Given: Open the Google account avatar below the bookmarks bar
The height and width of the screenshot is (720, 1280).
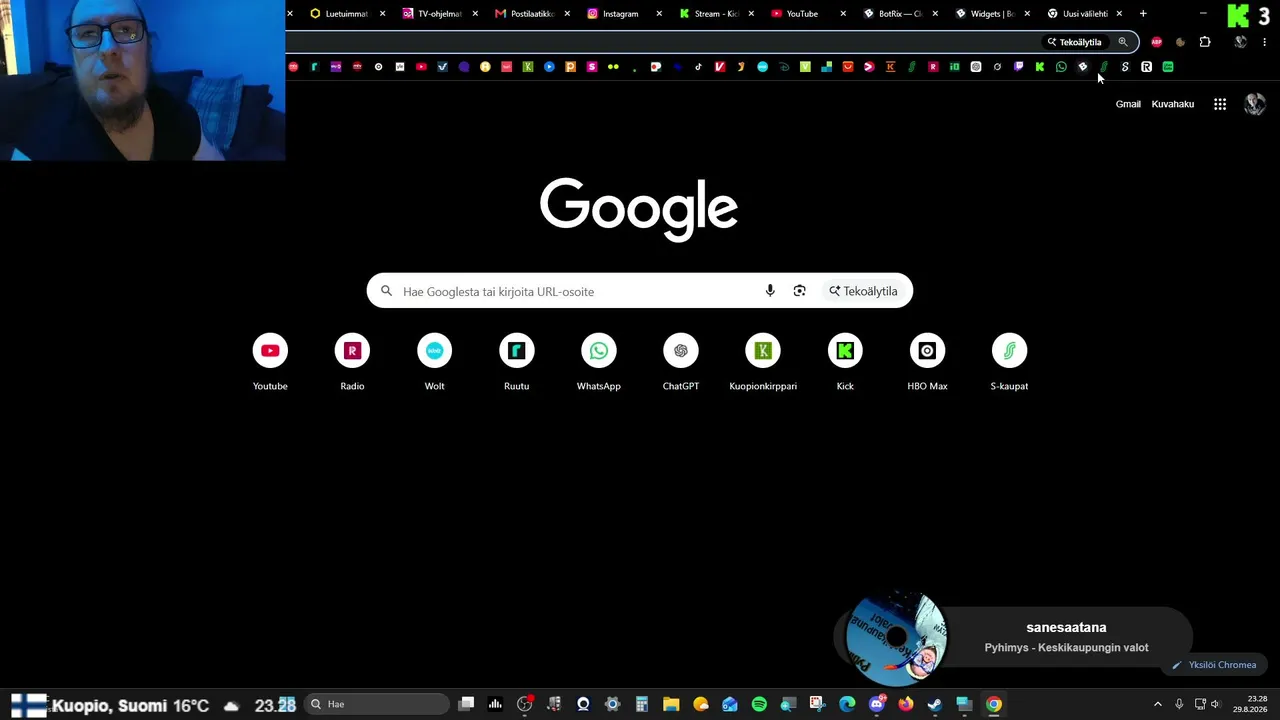Looking at the screenshot, I should pos(1255,104).
